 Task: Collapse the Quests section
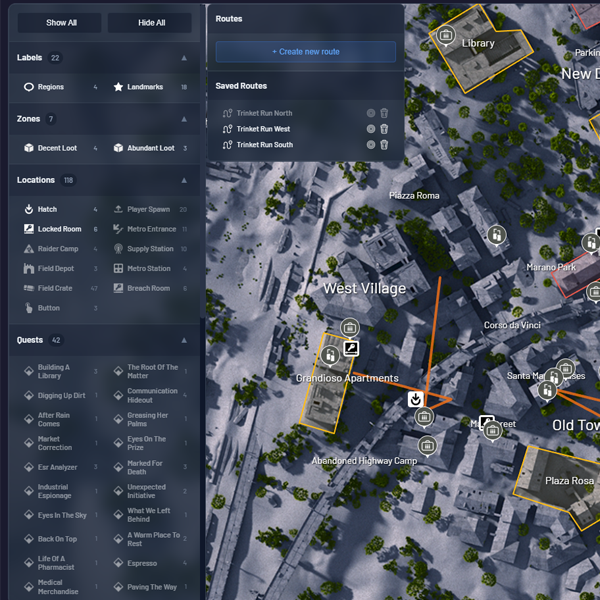pyautogui.click(x=184, y=340)
